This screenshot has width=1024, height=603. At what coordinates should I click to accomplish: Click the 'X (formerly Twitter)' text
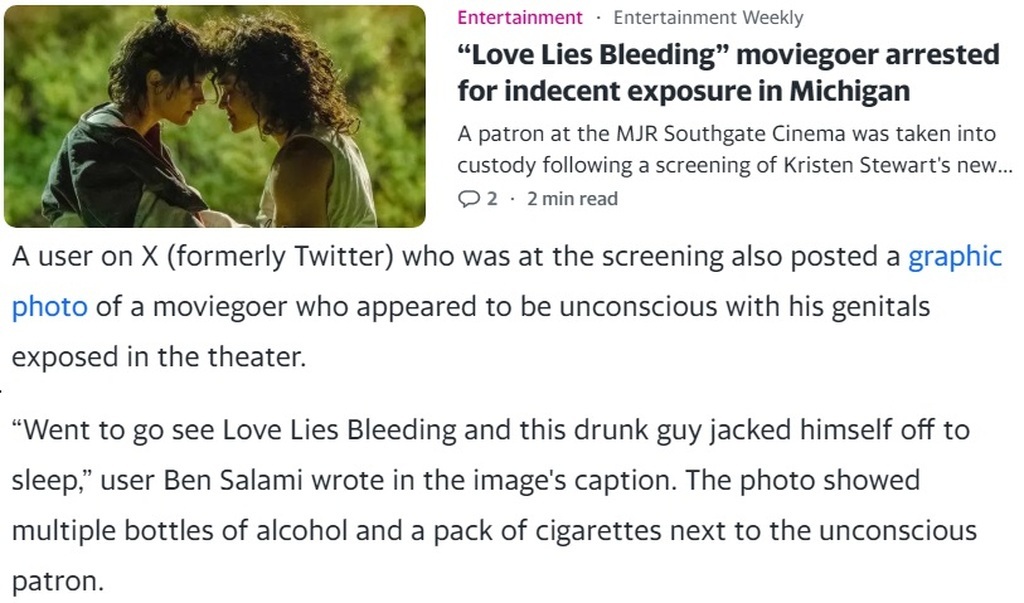268,256
